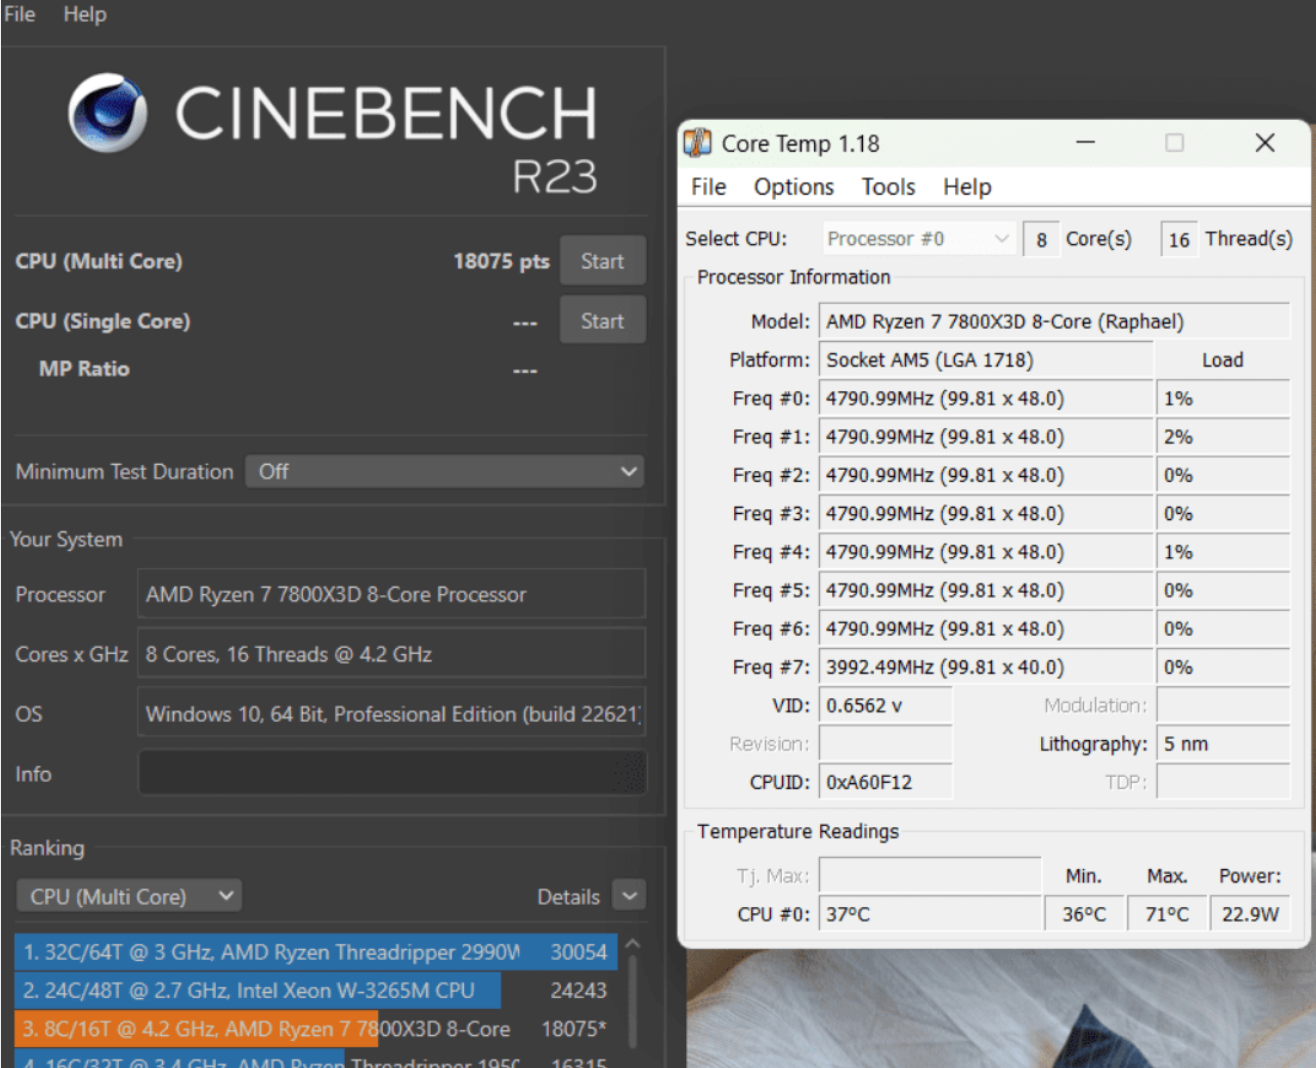This screenshot has width=1316, height=1068.
Task: Open Cinebench Help menu
Action: [85, 14]
